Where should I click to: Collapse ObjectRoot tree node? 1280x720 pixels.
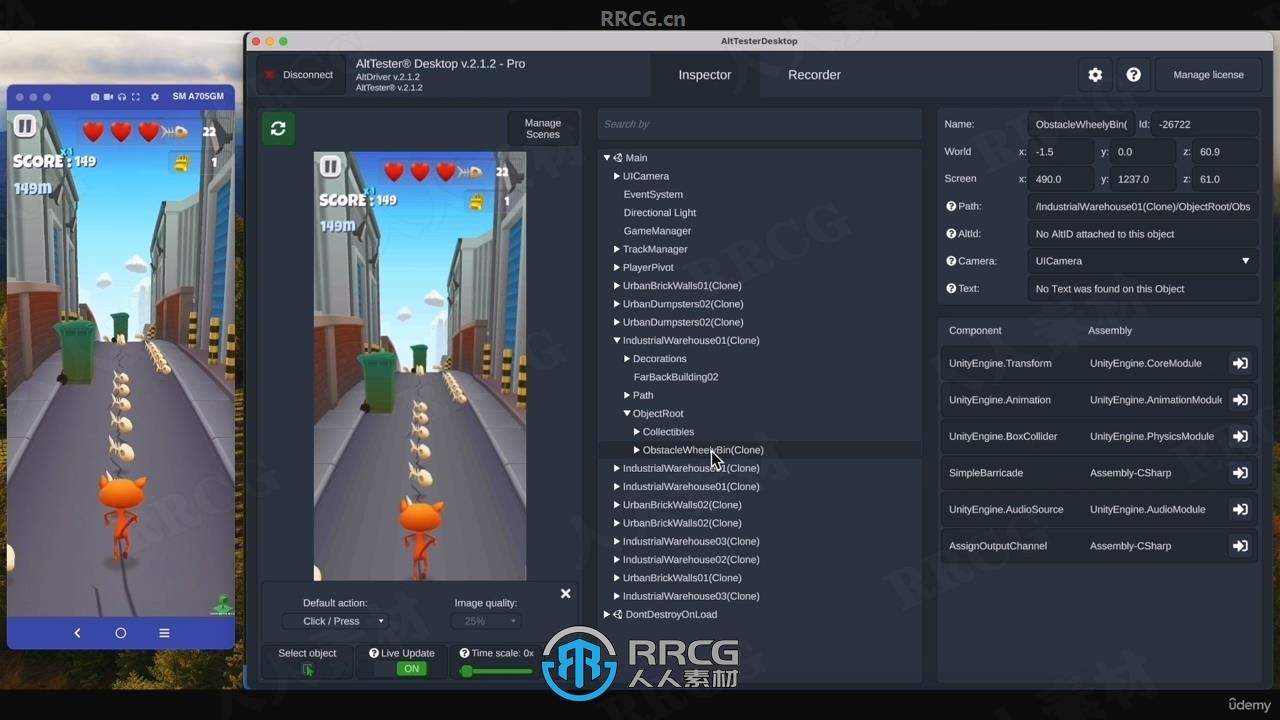[x=627, y=413]
